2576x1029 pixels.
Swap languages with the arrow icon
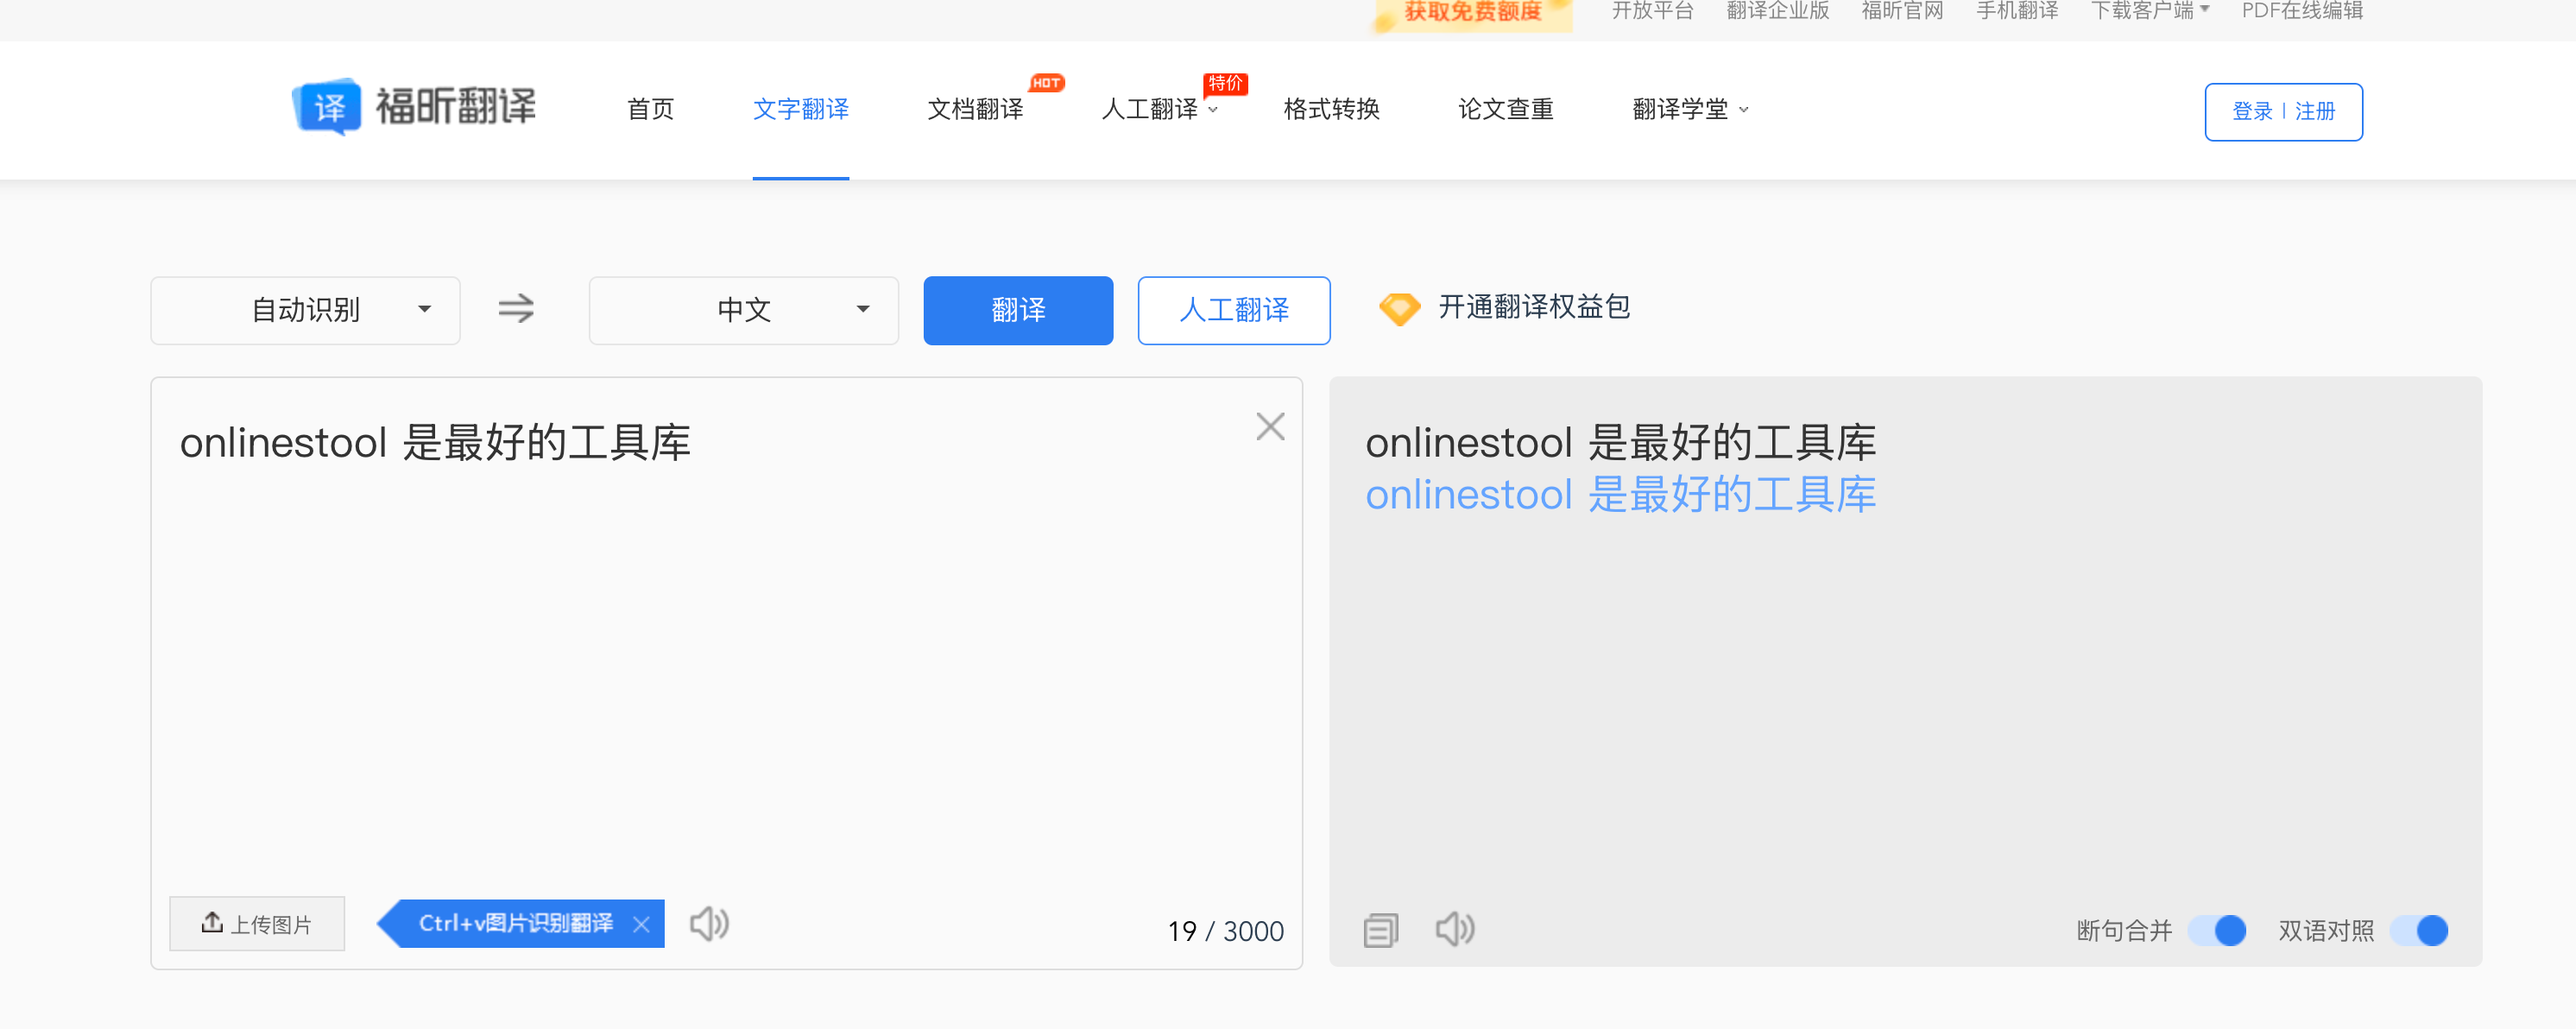[x=516, y=308]
